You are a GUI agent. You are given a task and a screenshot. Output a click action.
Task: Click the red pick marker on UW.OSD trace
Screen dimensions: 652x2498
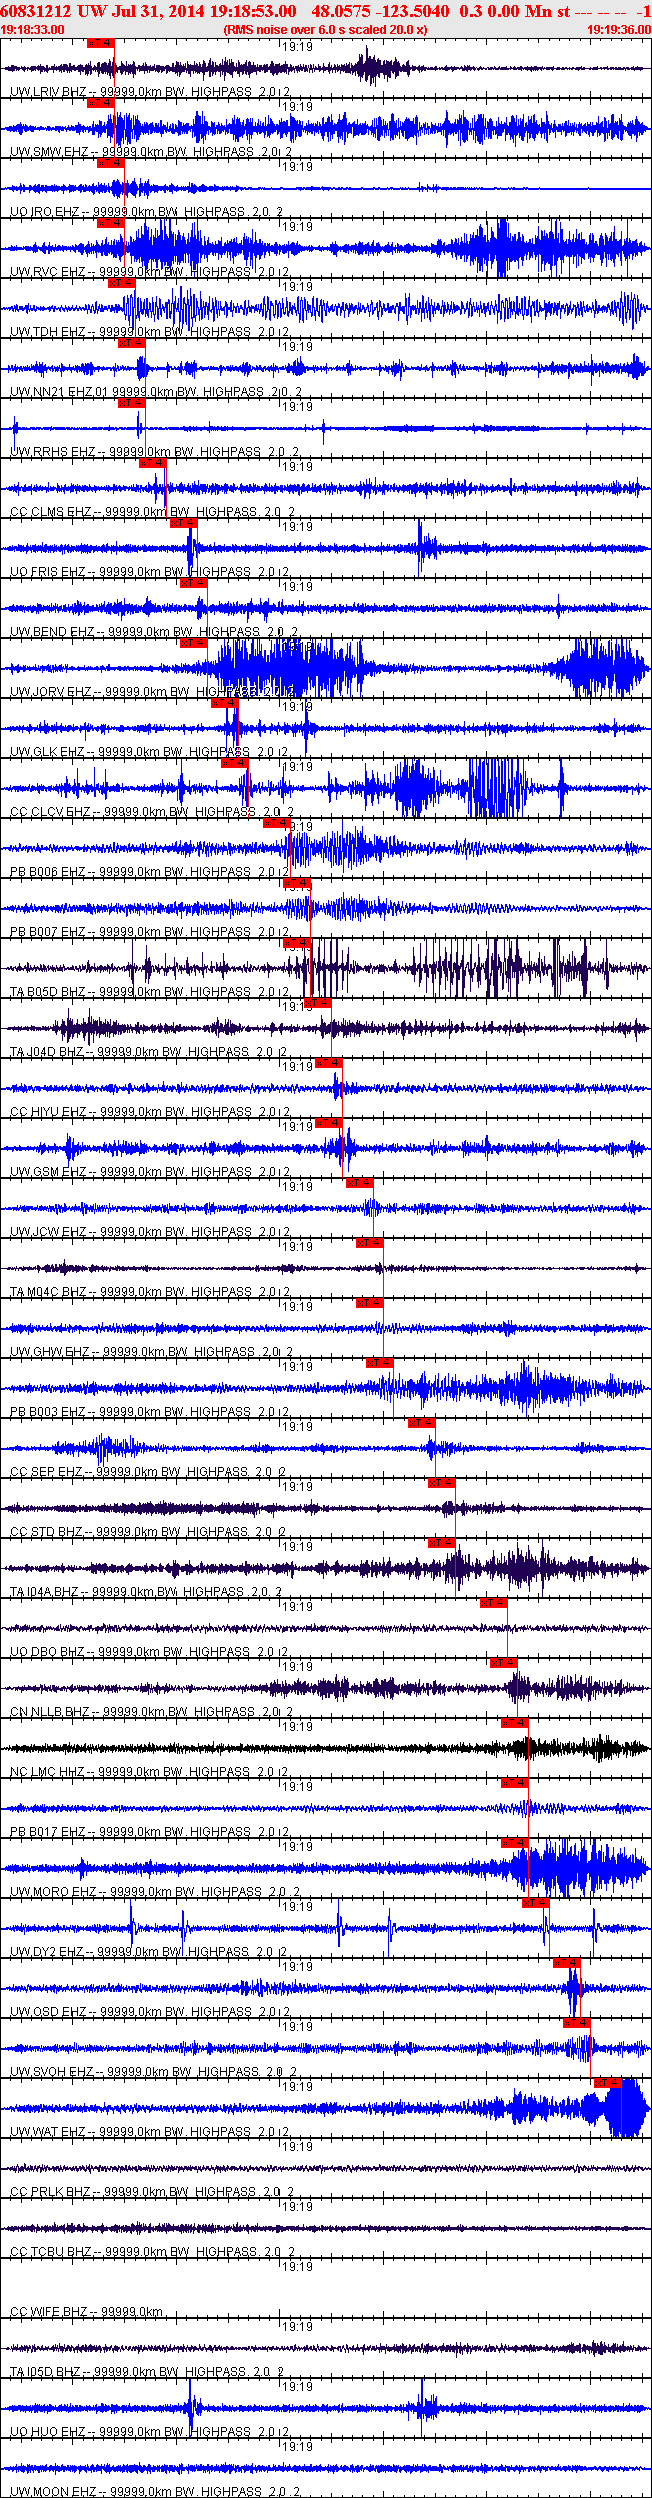coord(567,1963)
